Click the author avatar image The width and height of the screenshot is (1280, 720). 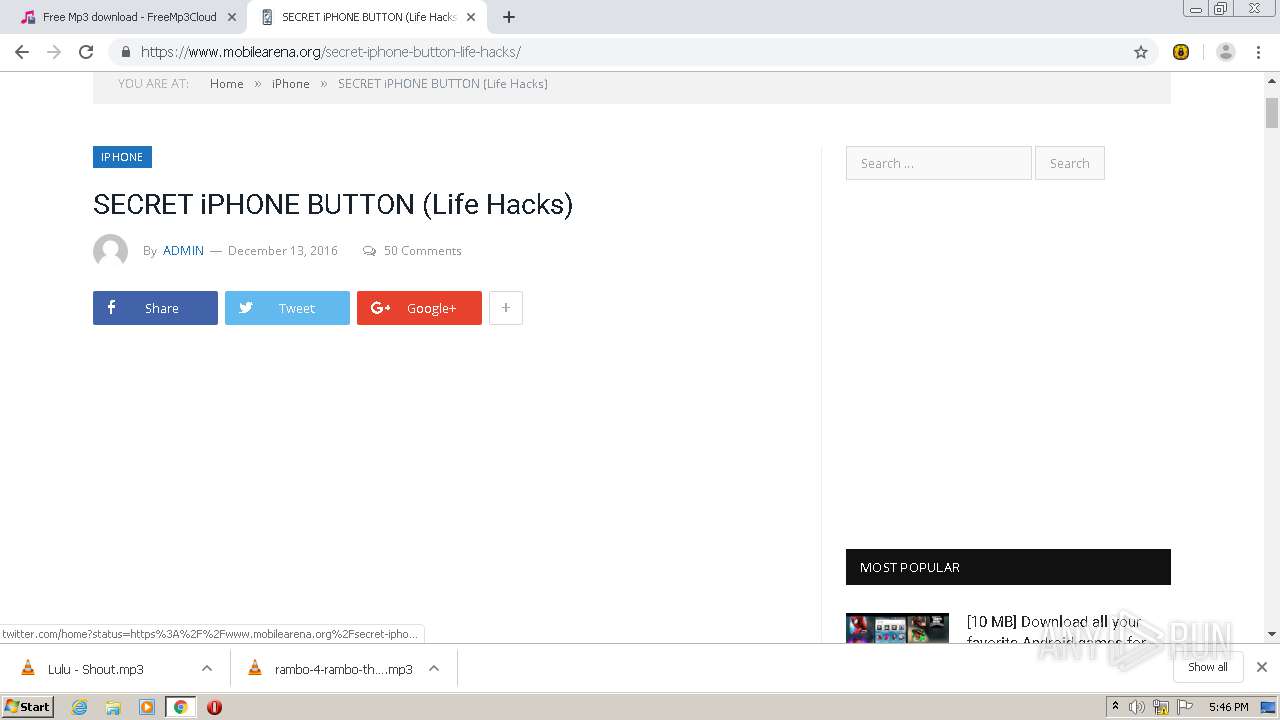click(x=110, y=251)
